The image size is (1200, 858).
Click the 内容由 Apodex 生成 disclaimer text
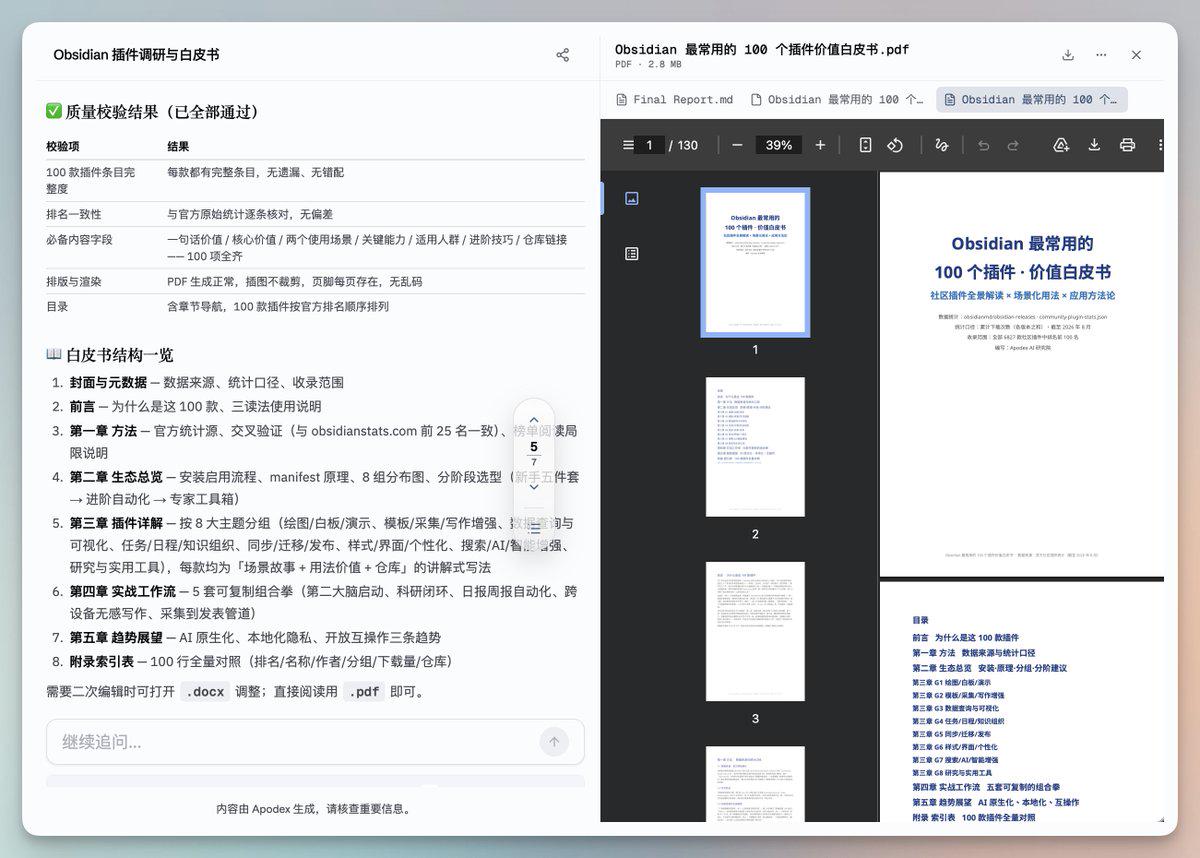click(313, 809)
